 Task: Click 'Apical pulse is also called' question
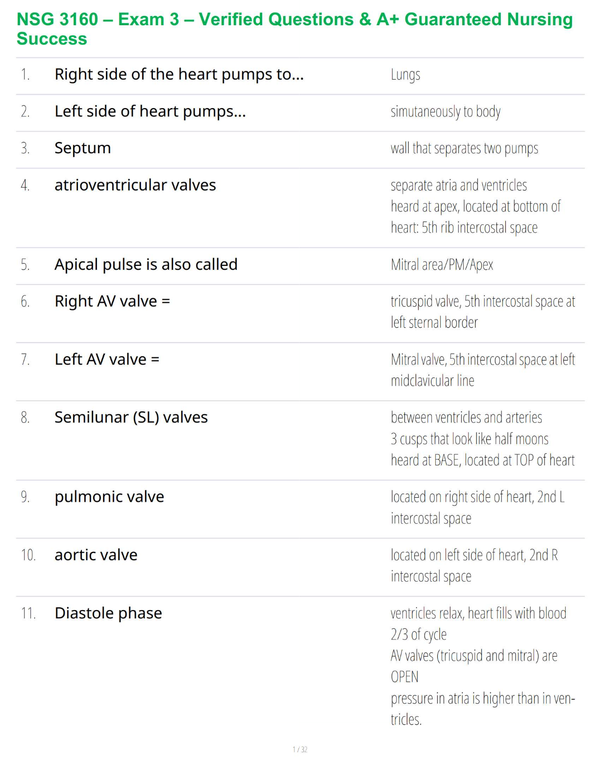click(x=146, y=264)
